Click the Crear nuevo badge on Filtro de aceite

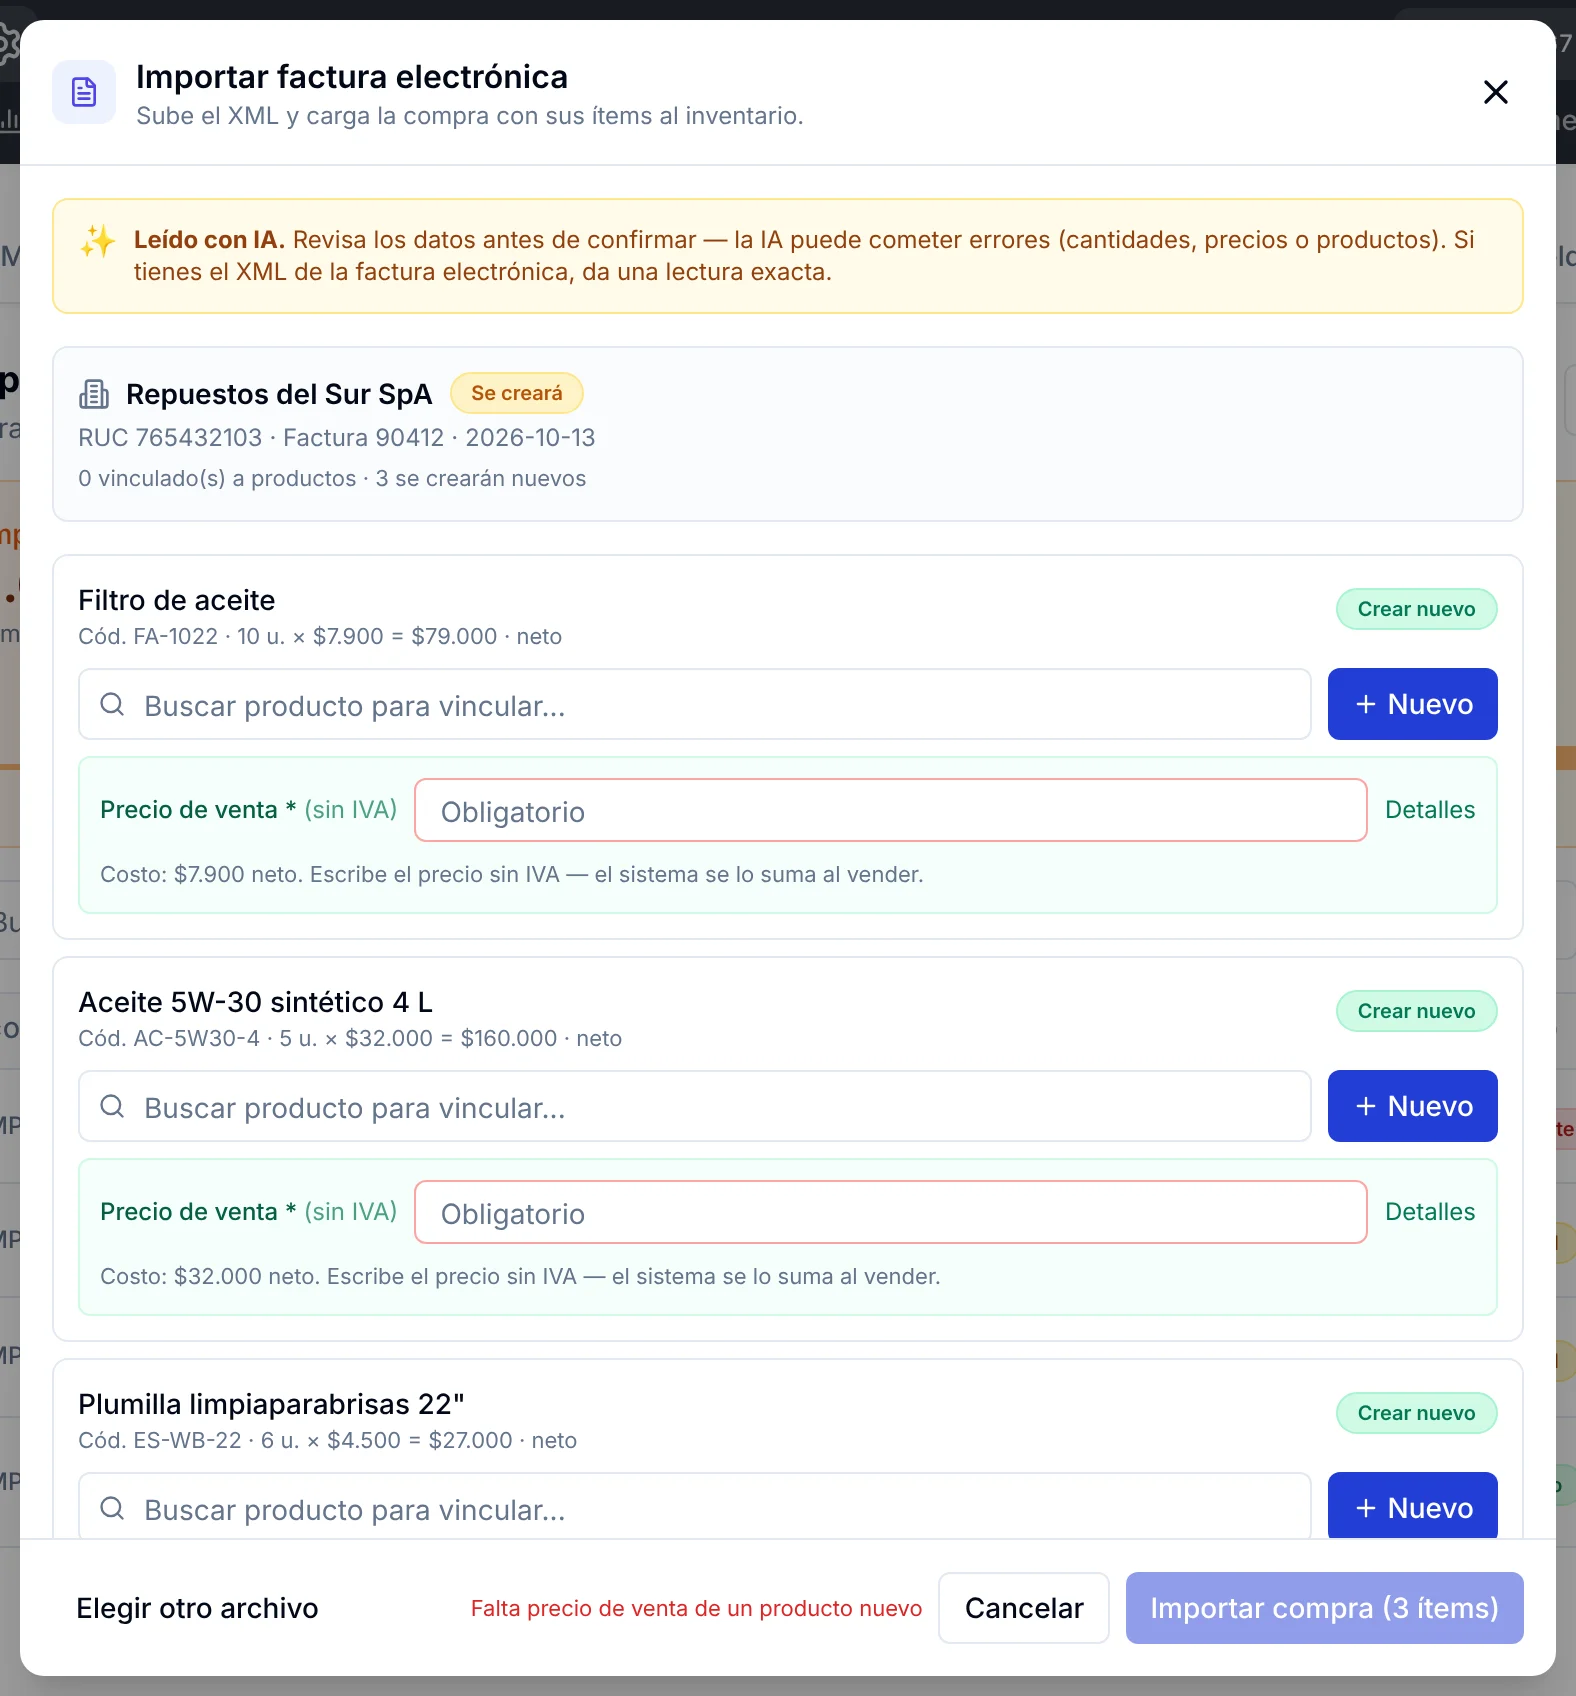pos(1416,609)
